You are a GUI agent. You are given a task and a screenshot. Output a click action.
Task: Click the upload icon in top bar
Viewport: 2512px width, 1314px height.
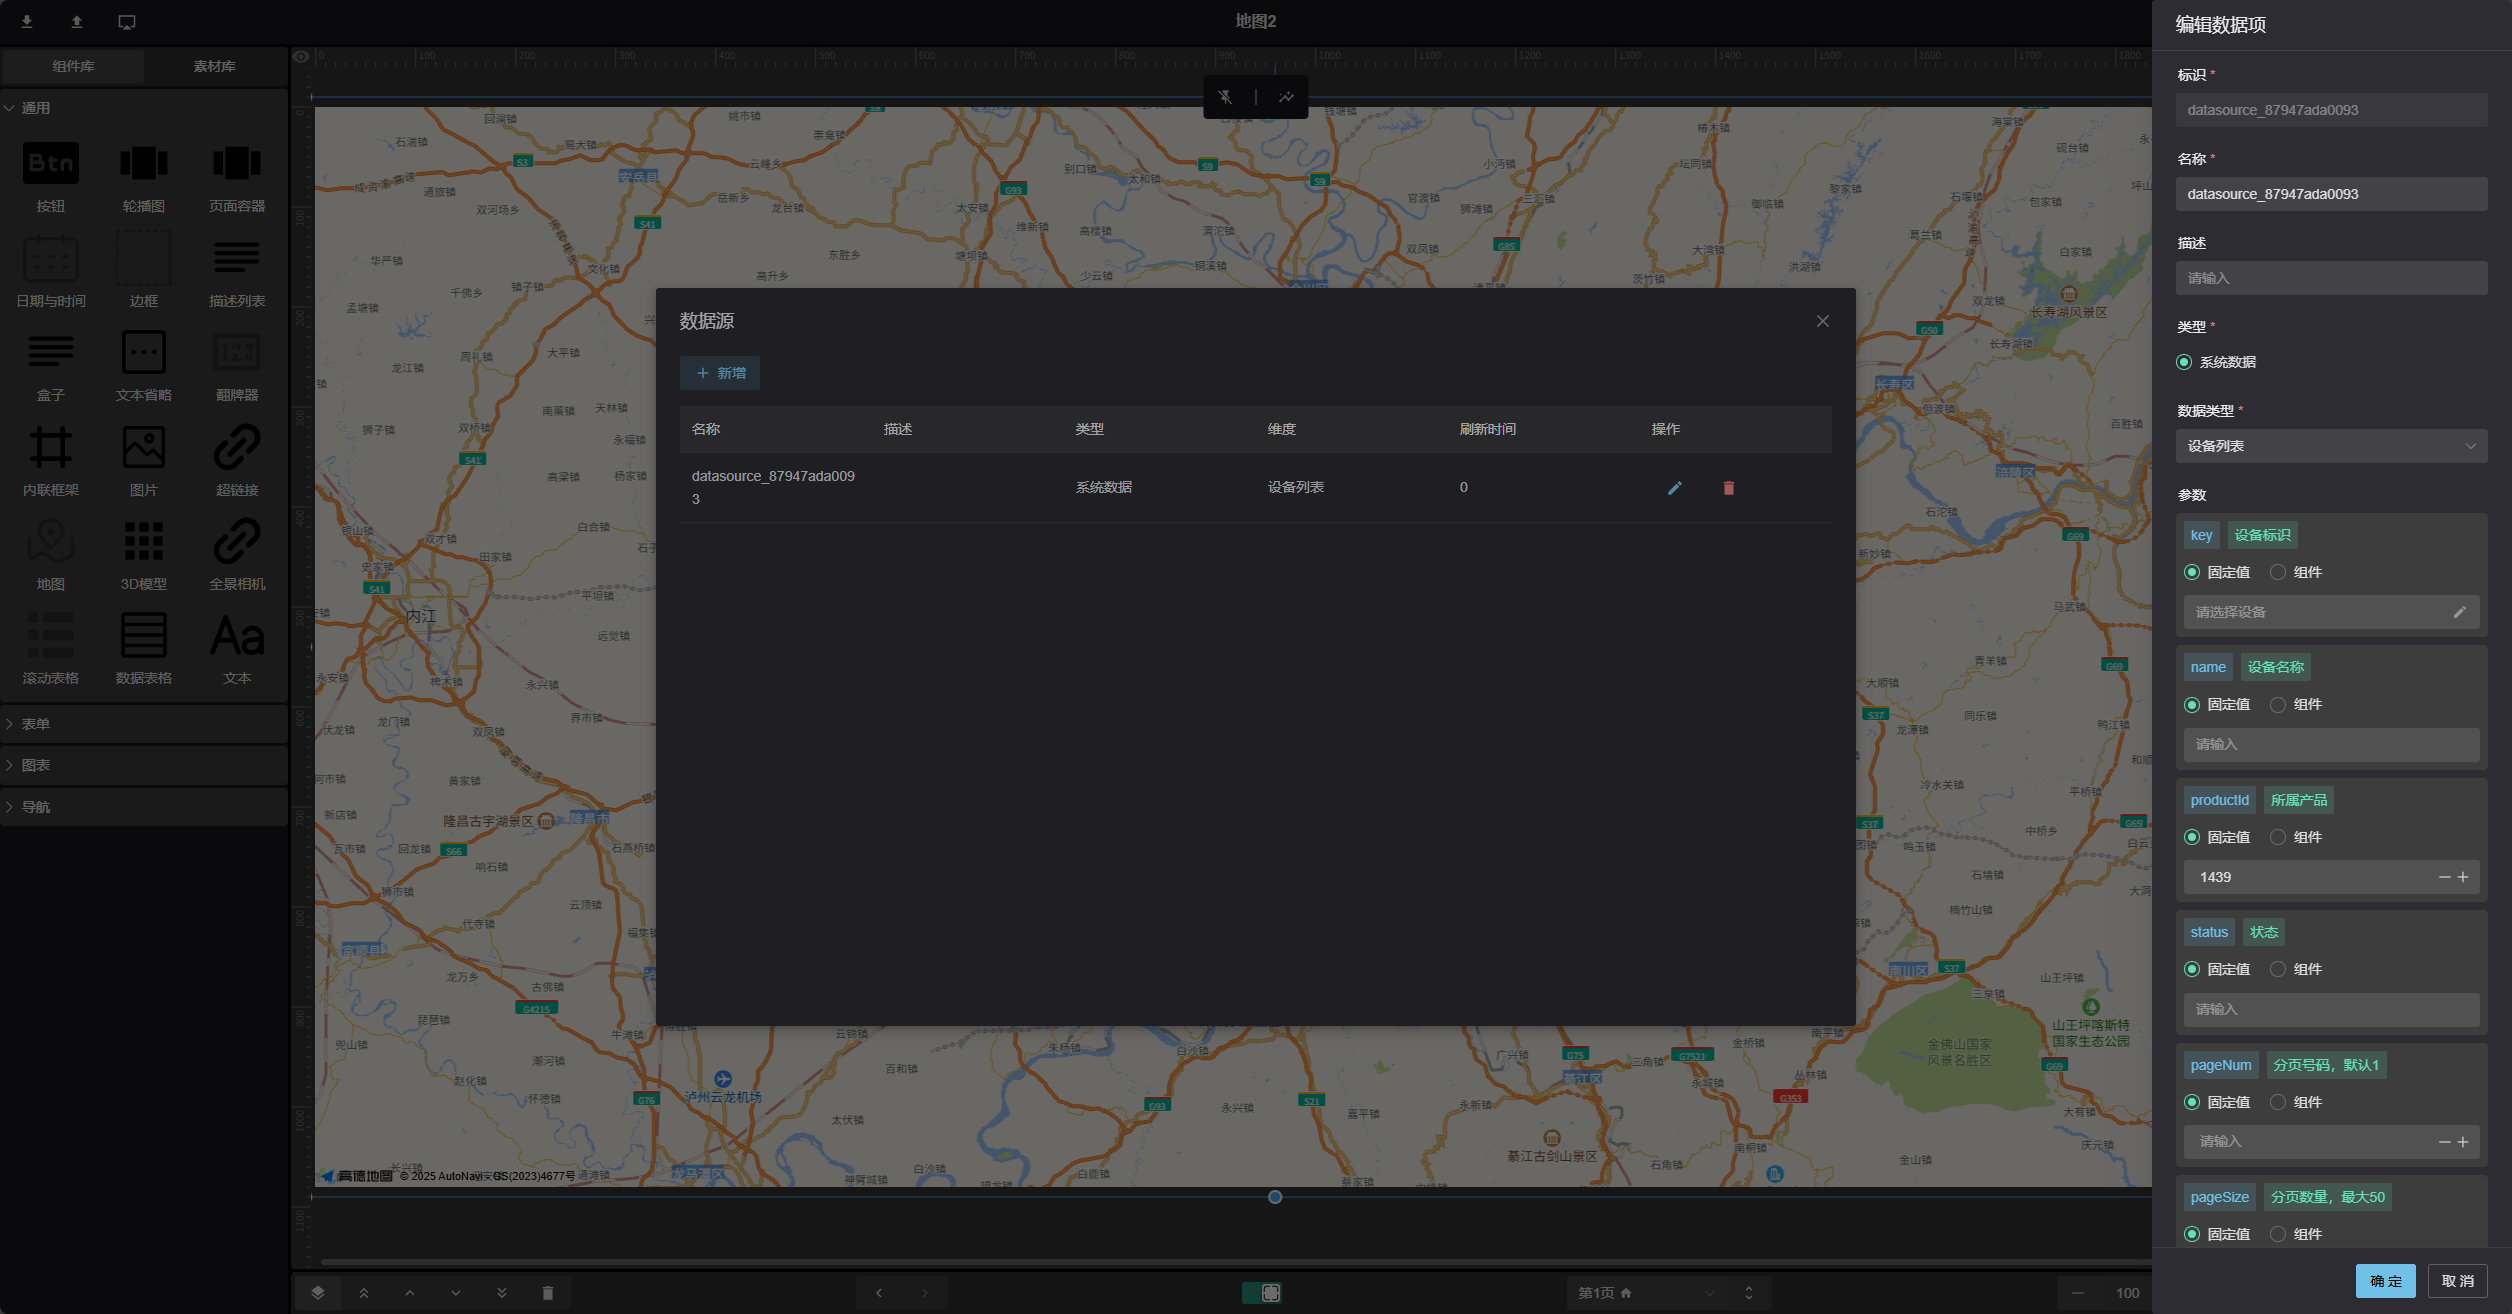[x=77, y=22]
